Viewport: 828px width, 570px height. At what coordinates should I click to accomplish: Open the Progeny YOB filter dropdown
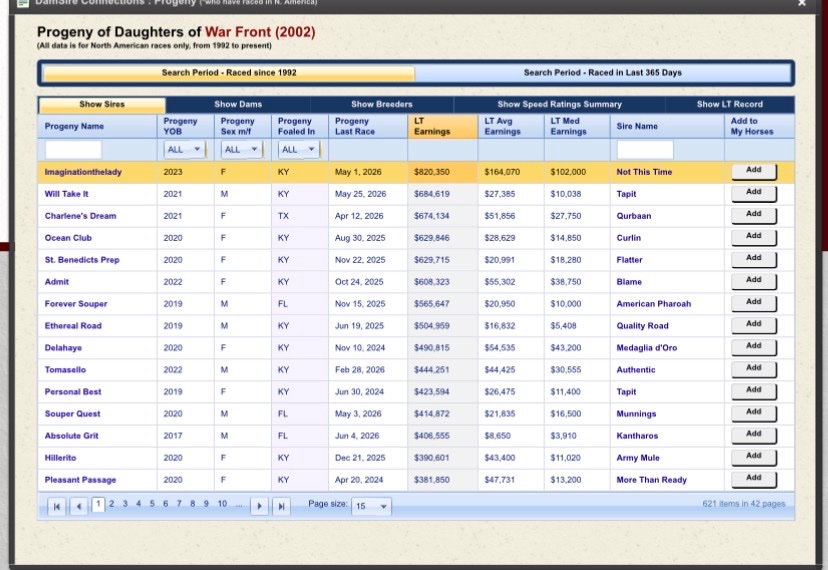(184, 149)
